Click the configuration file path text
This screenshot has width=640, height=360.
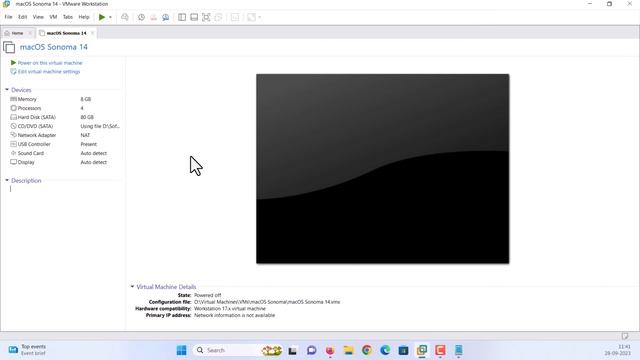(x=267, y=302)
